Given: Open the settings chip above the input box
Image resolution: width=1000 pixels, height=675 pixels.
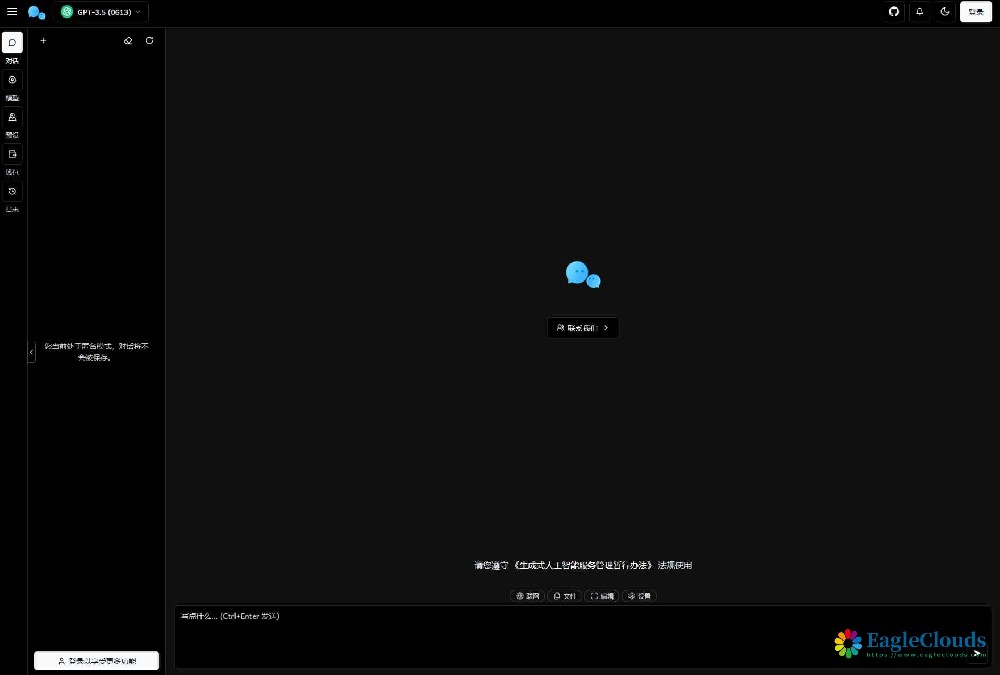Looking at the screenshot, I should coord(639,596).
